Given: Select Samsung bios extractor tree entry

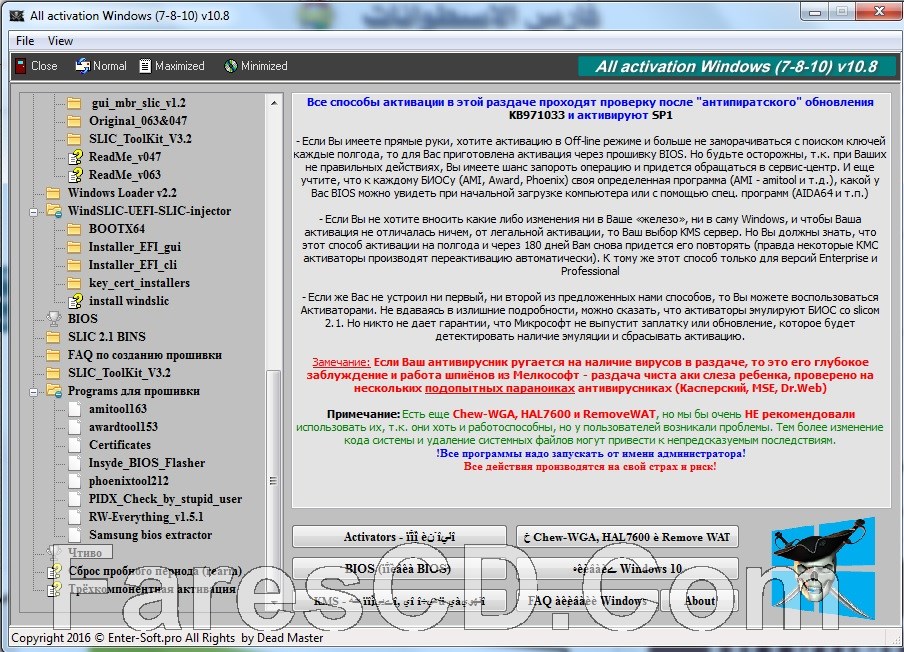Looking at the screenshot, I should tap(150, 535).
